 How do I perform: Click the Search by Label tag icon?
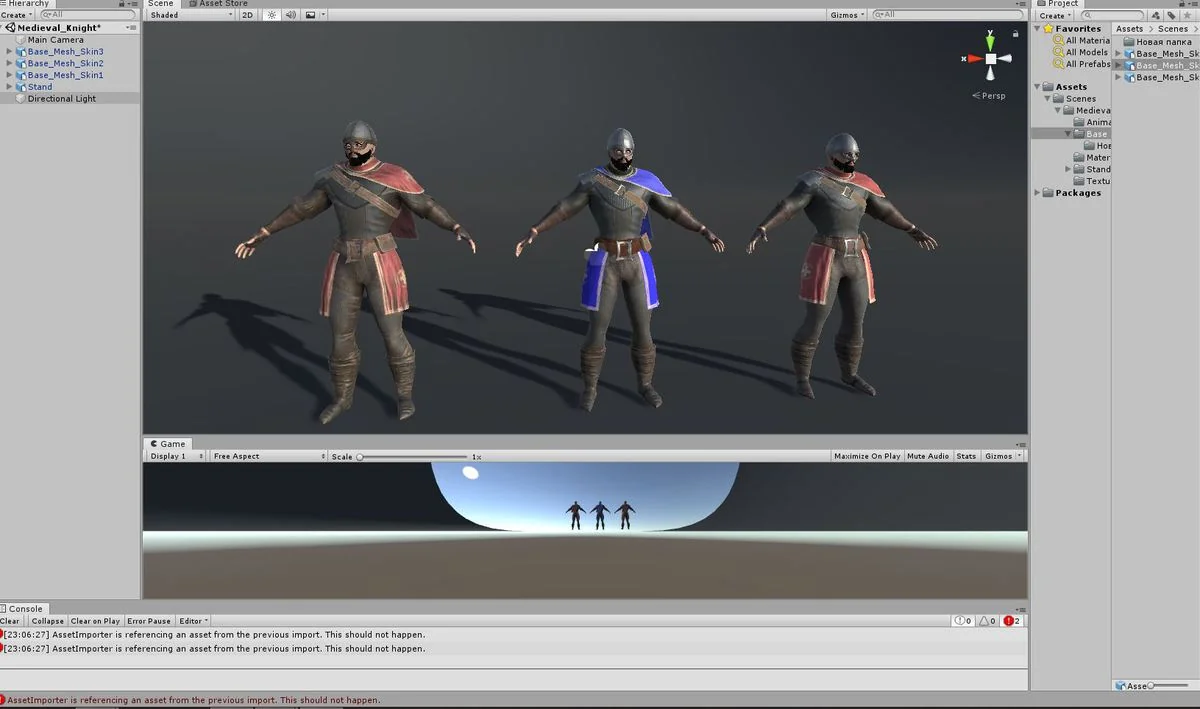tap(1171, 15)
